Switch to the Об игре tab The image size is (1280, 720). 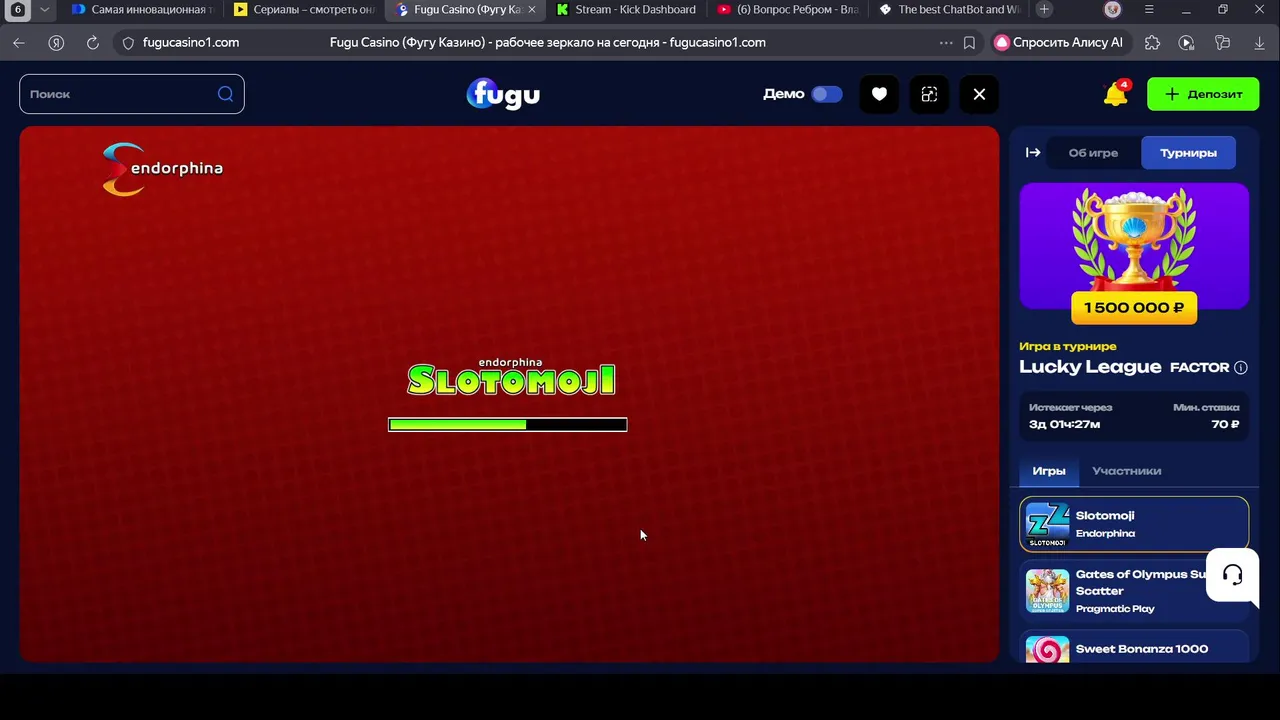coord(1093,153)
